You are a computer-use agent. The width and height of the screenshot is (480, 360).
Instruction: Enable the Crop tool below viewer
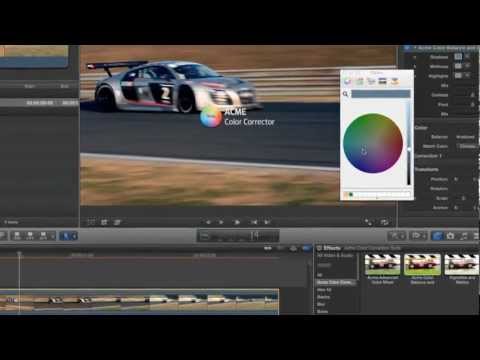(104, 222)
